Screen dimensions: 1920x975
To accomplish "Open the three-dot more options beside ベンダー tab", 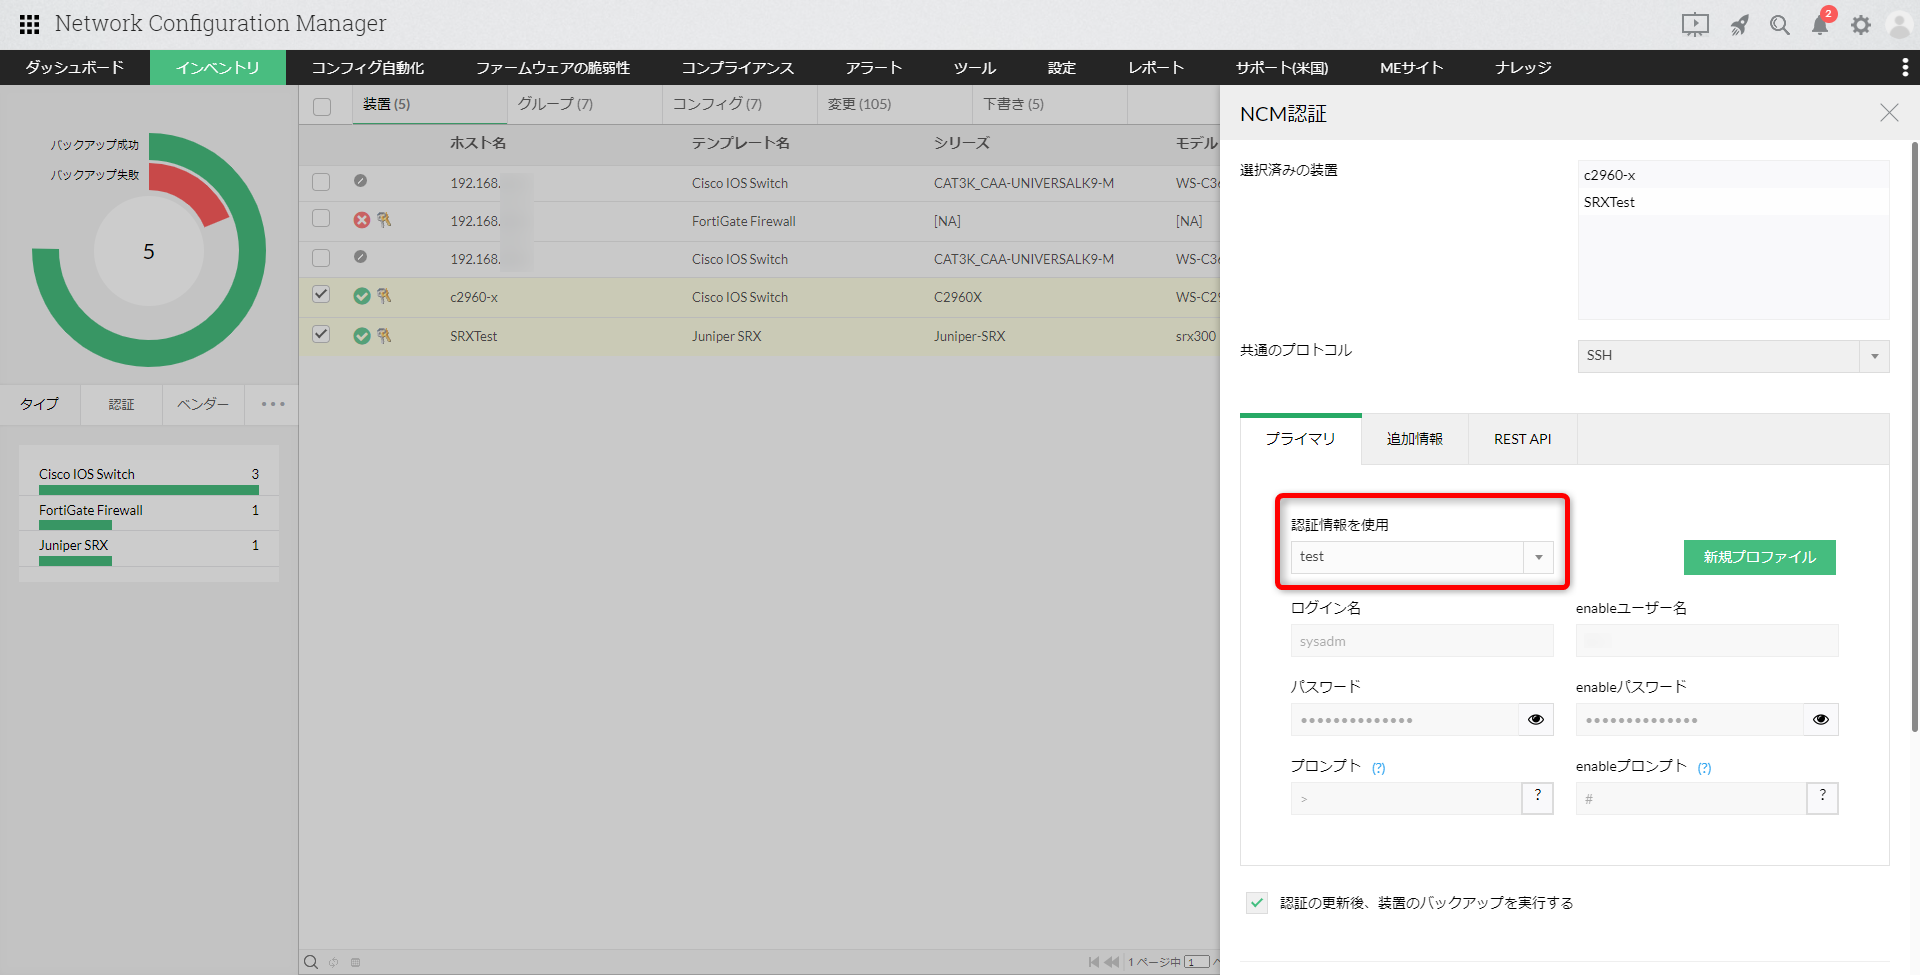I will coord(273,404).
